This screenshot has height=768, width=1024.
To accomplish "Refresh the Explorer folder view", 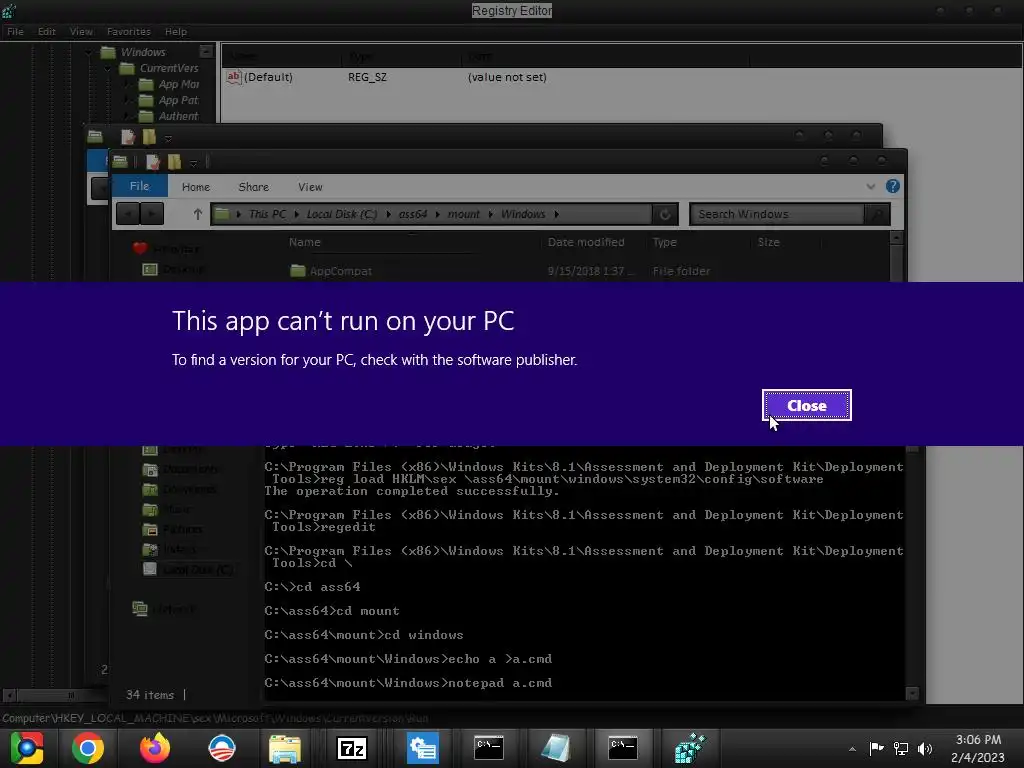I will pos(665,214).
